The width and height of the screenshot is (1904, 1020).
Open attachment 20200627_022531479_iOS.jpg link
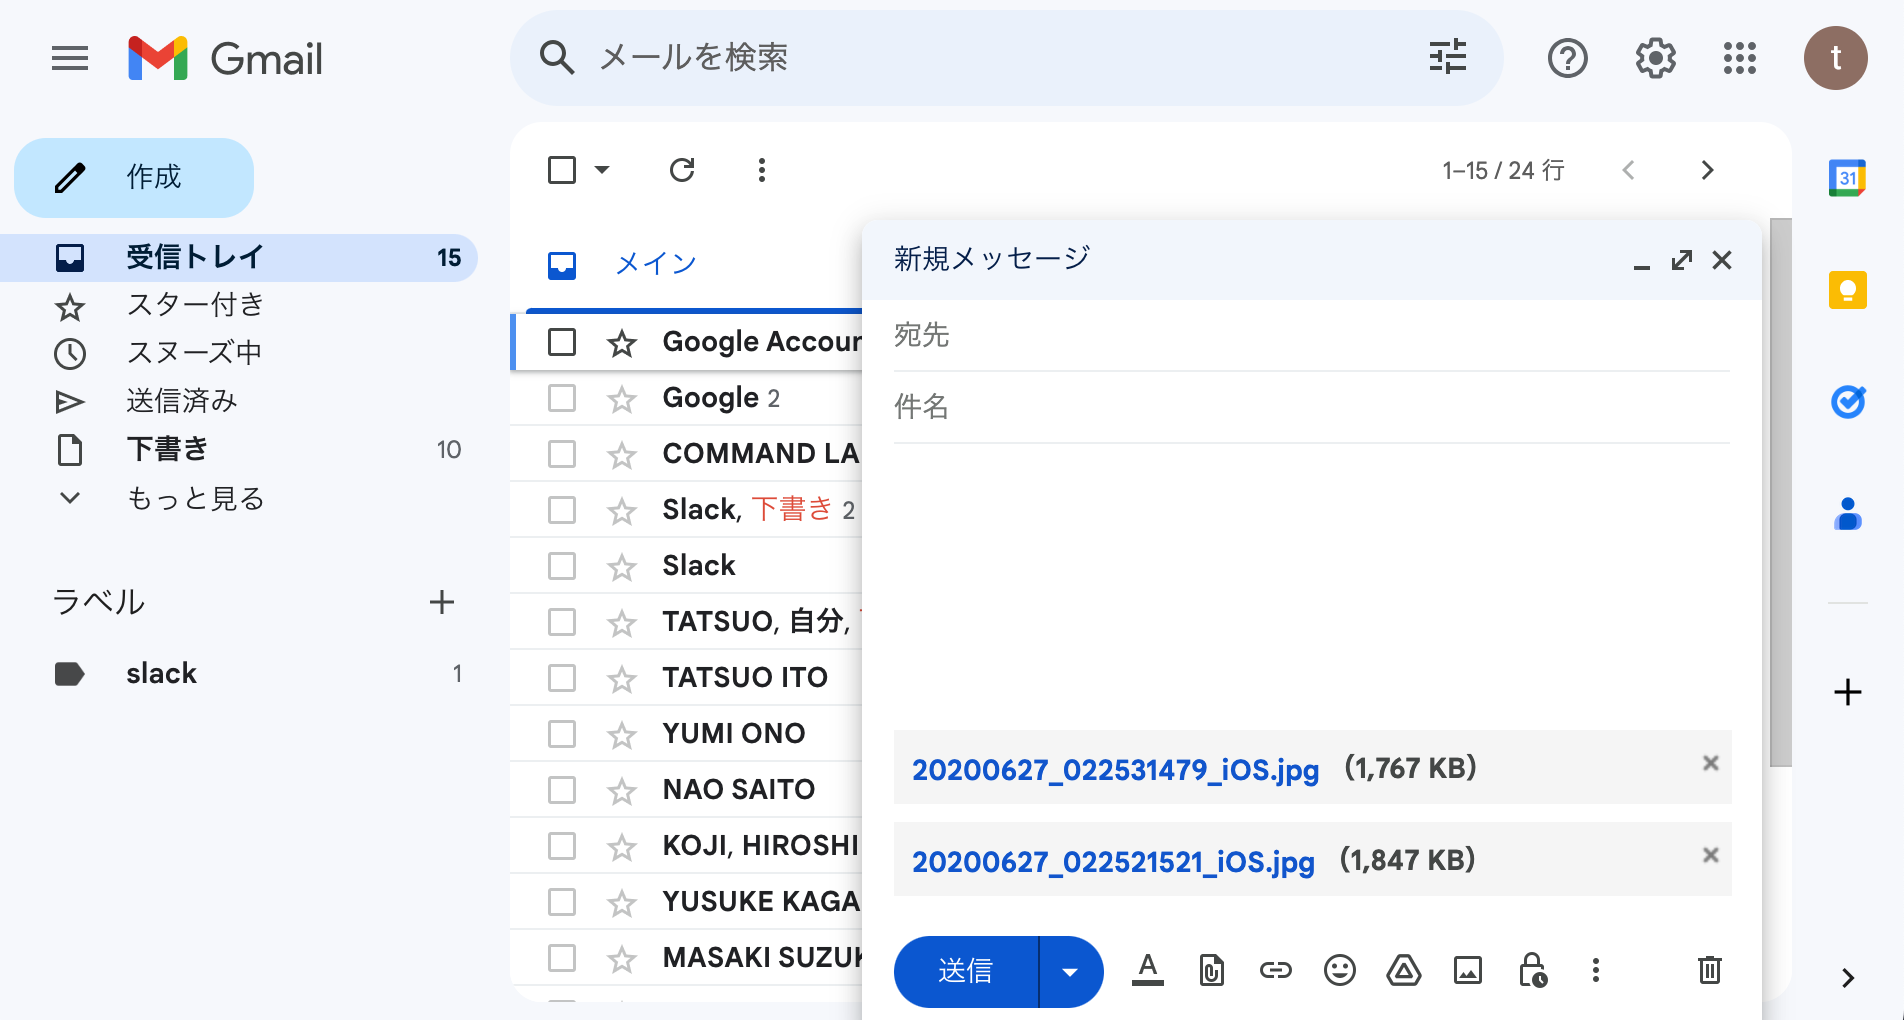click(1115, 769)
